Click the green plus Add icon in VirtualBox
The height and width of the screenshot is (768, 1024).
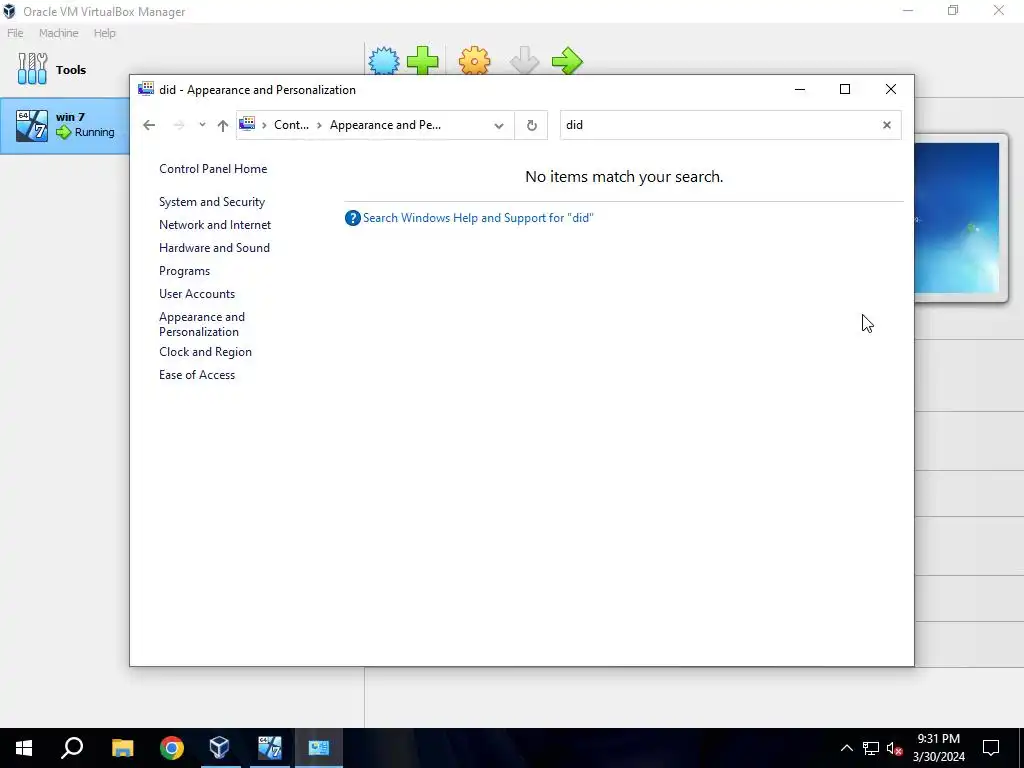423,61
